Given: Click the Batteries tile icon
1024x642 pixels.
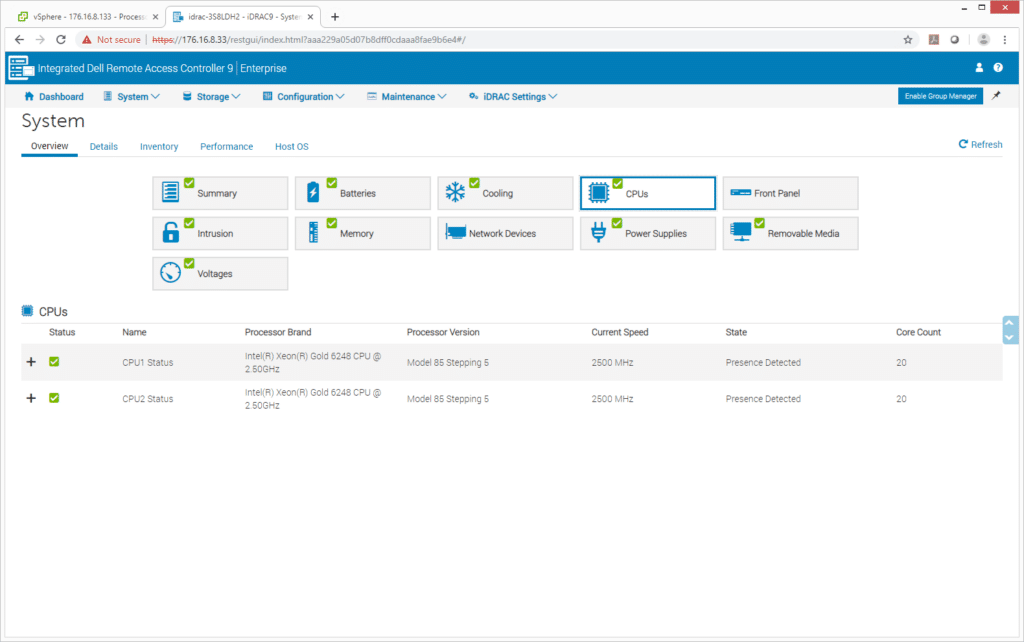Looking at the screenshot, I should point(313,193).
